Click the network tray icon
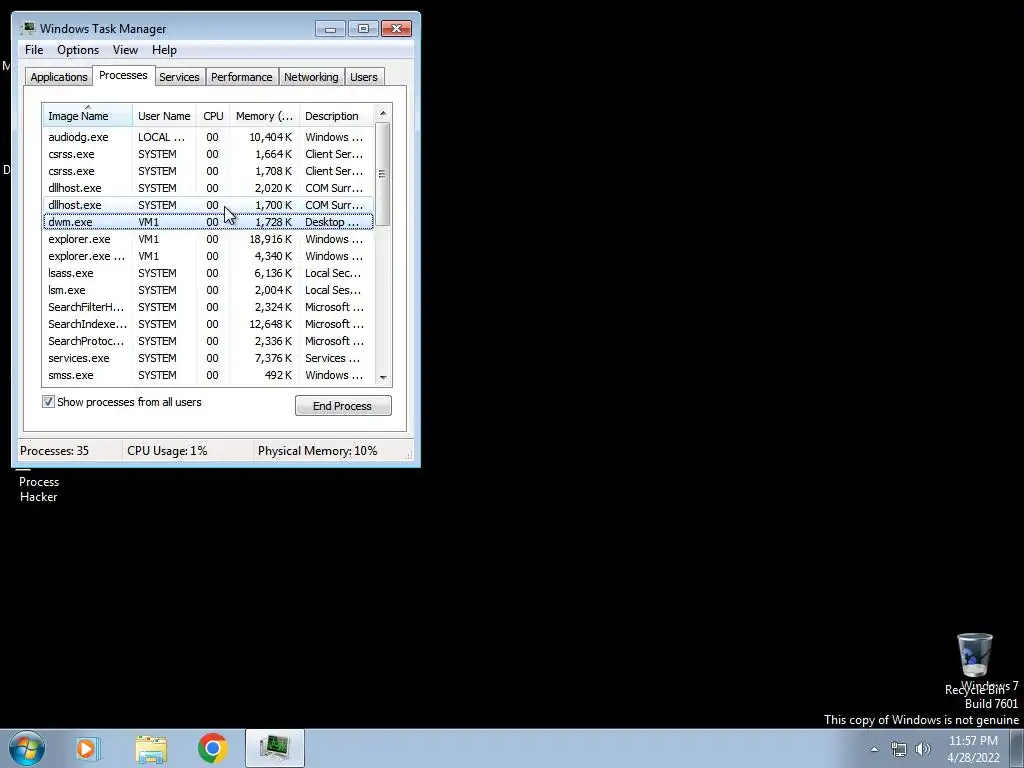The height and width of the screenshot is (768, 1024). 899,749
